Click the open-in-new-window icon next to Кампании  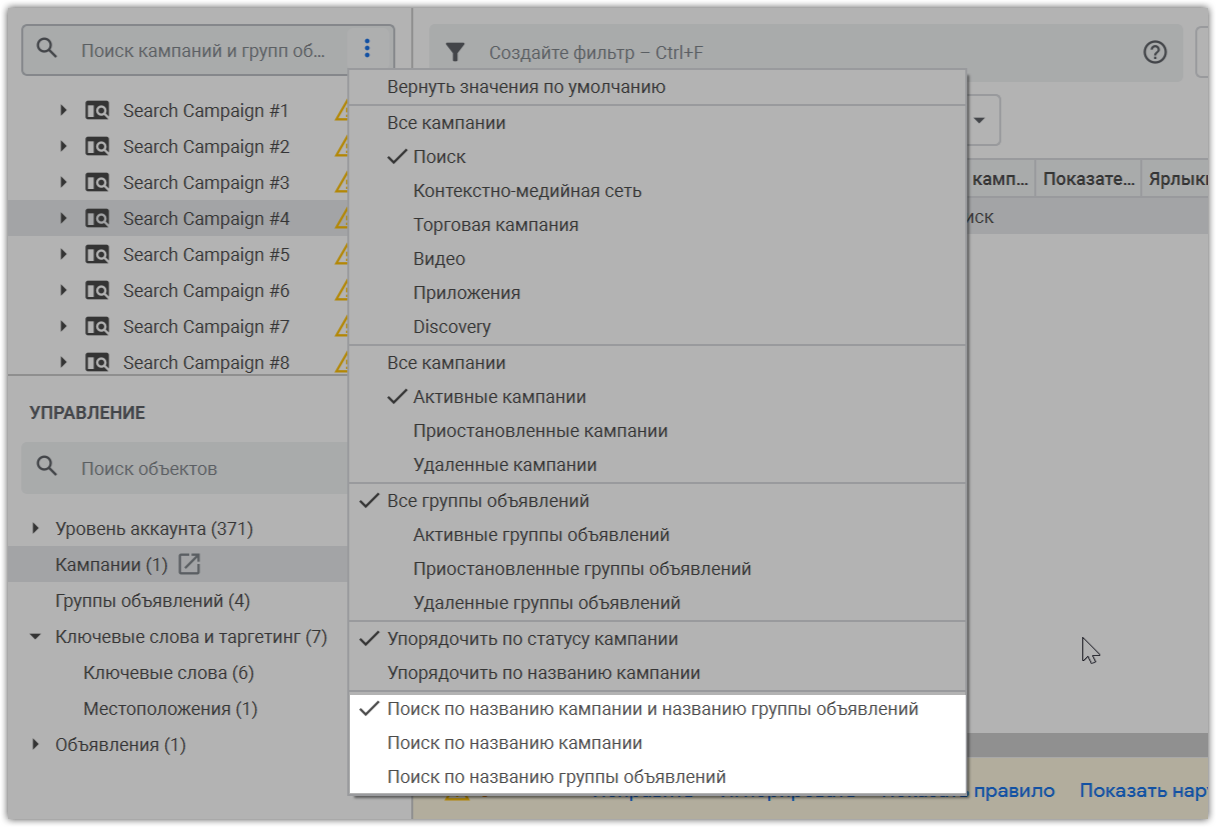tap(189, 565)
